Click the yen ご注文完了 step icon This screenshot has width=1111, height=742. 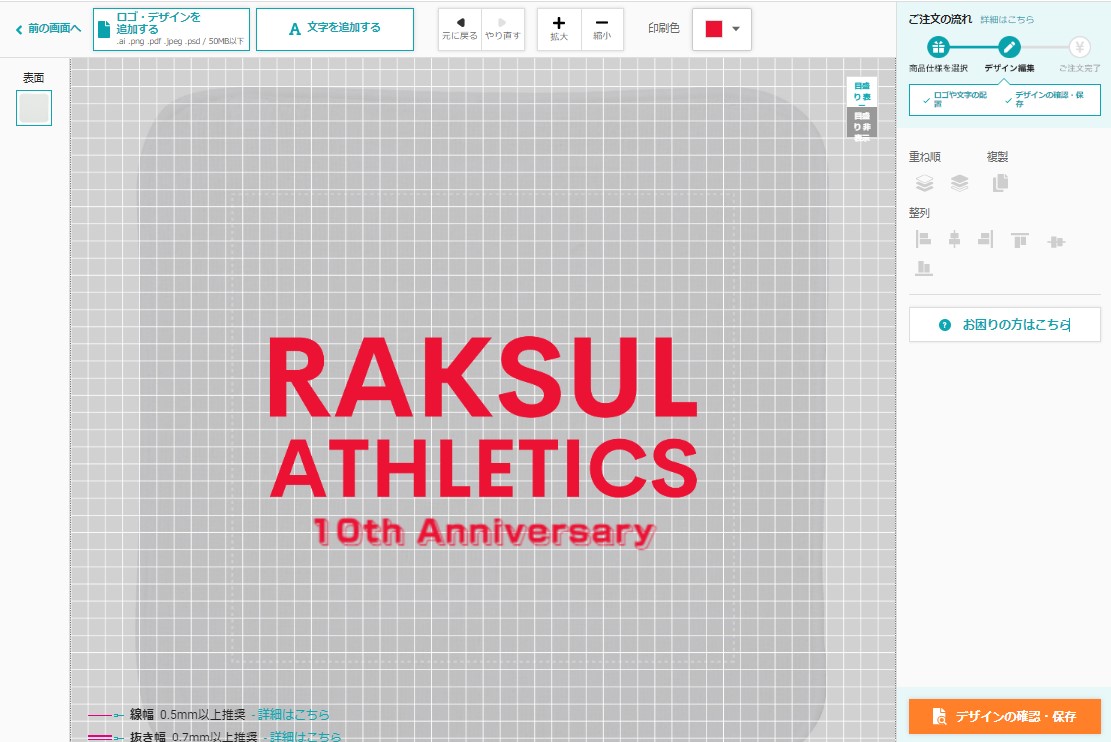click(1080, 47)
